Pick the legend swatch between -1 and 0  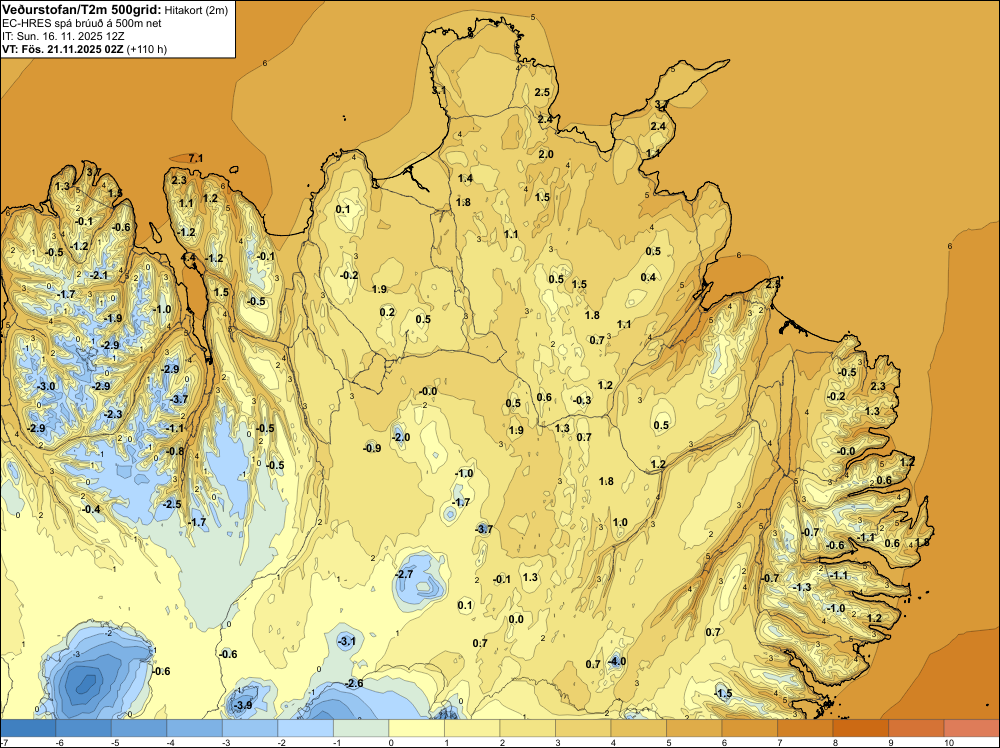point(361,728)
